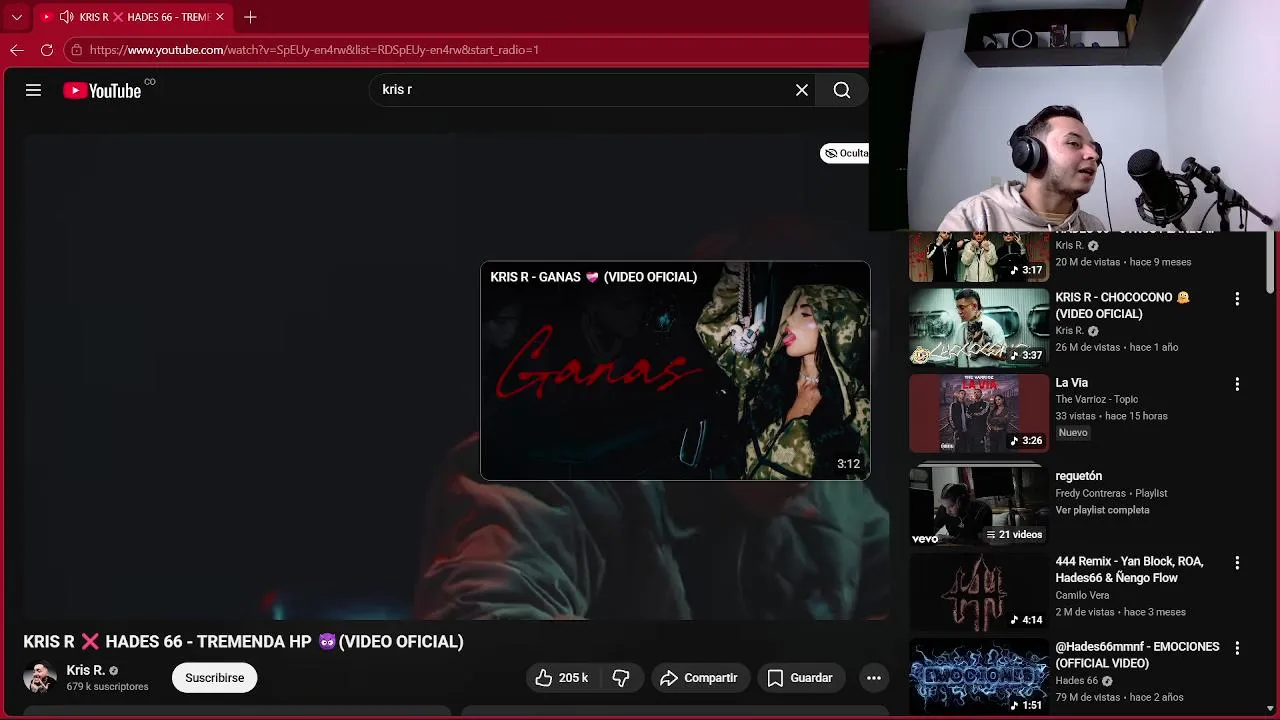The image size is (1280, 720).
Task: Click the TREMENDA HP video title
Action: pos(243,642)
